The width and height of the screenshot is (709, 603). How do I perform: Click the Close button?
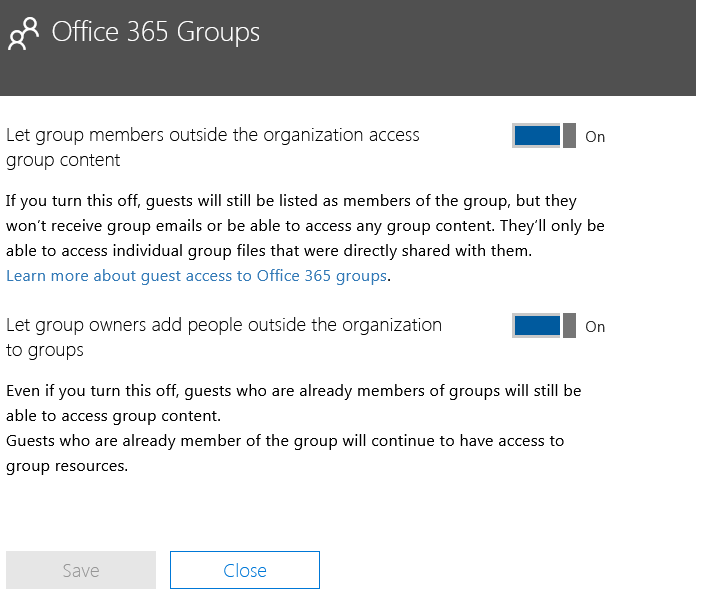click(x=245, y=570)
